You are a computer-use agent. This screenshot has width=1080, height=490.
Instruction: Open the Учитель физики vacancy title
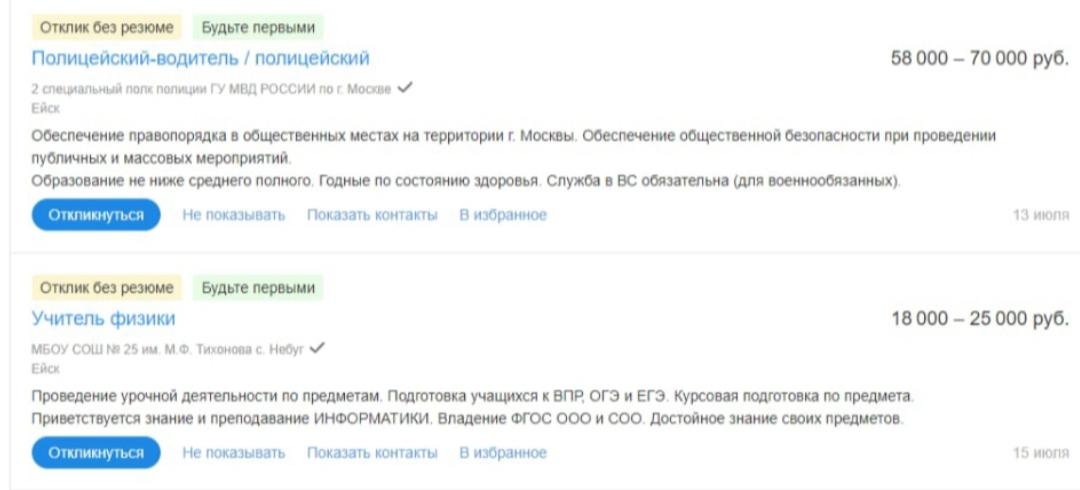(103, 318)
